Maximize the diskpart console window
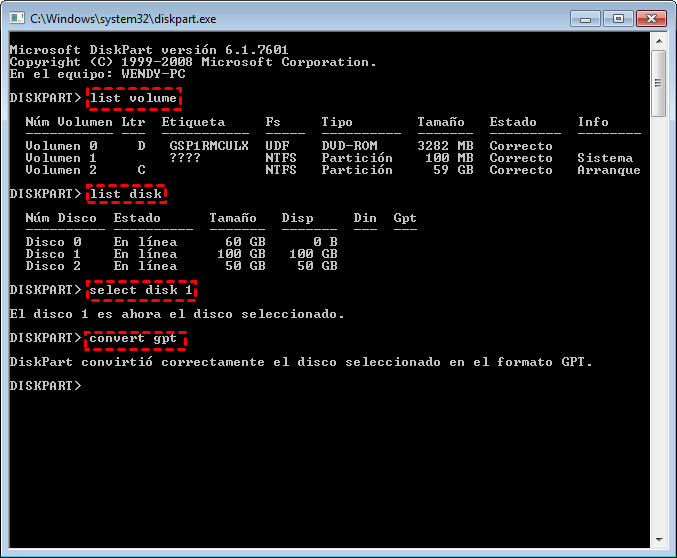This screenshot has height=558, width=677. point(617,18)
